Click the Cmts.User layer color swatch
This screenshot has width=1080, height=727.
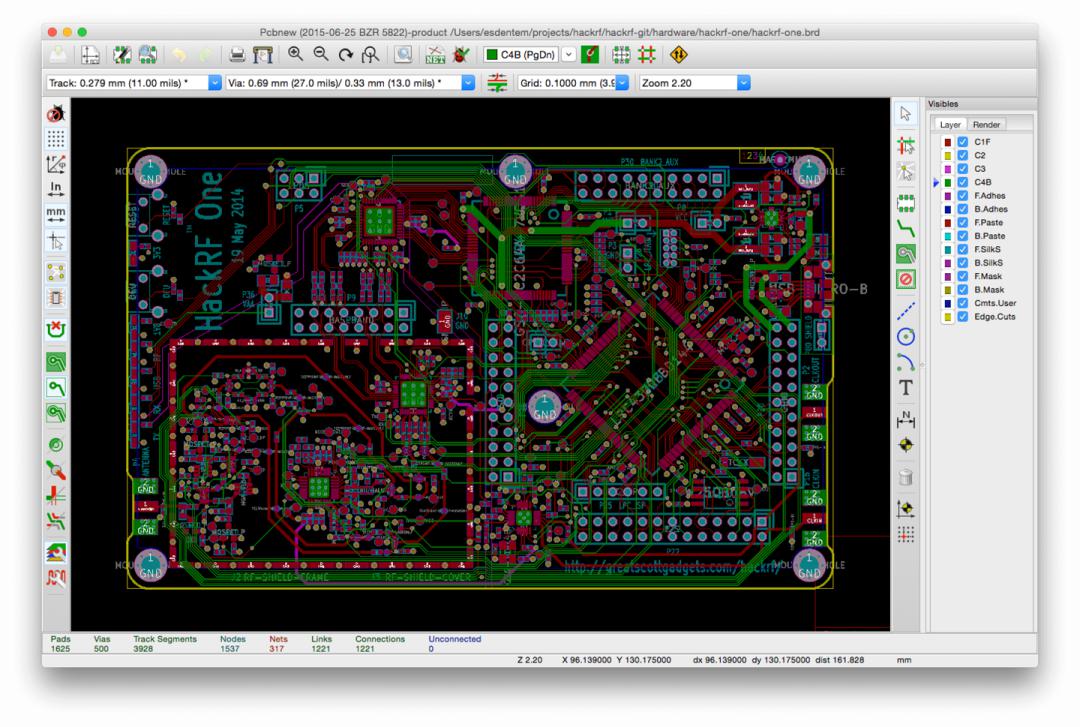point(948,303)
